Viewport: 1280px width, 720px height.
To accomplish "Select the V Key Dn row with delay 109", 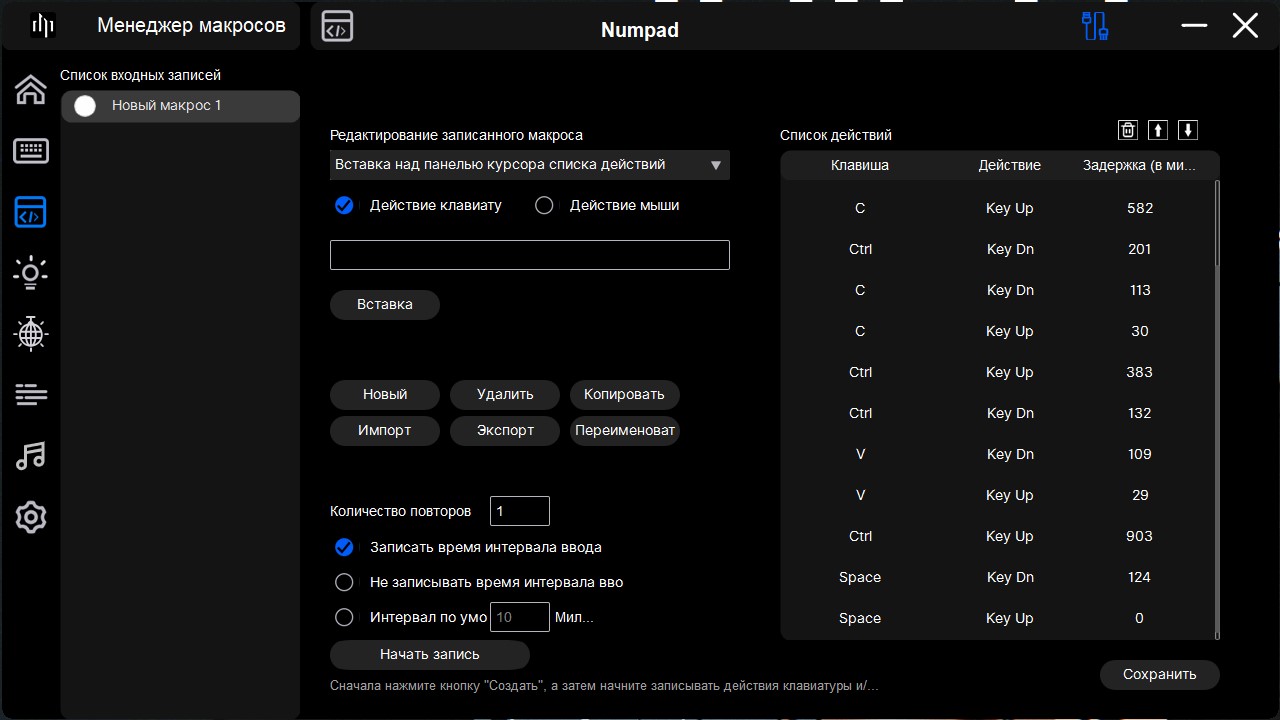I will (997, 454).
